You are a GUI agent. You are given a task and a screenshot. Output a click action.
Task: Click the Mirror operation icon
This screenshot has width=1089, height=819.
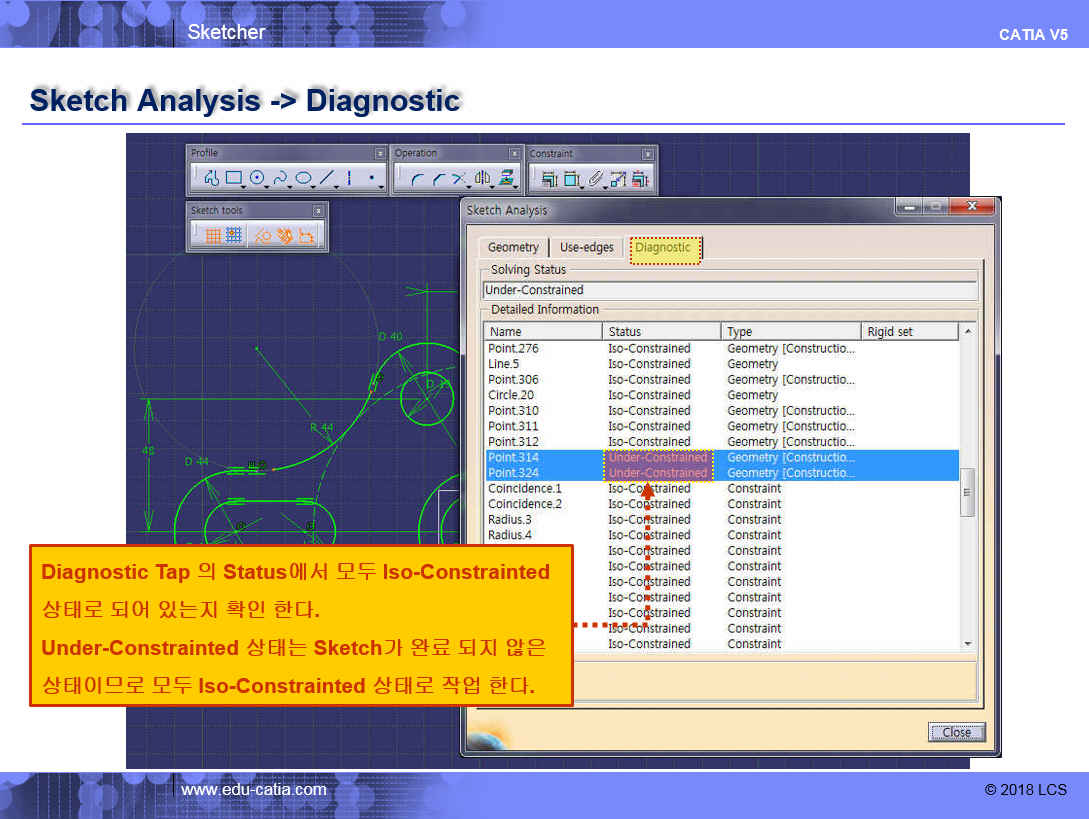[483, 179]
